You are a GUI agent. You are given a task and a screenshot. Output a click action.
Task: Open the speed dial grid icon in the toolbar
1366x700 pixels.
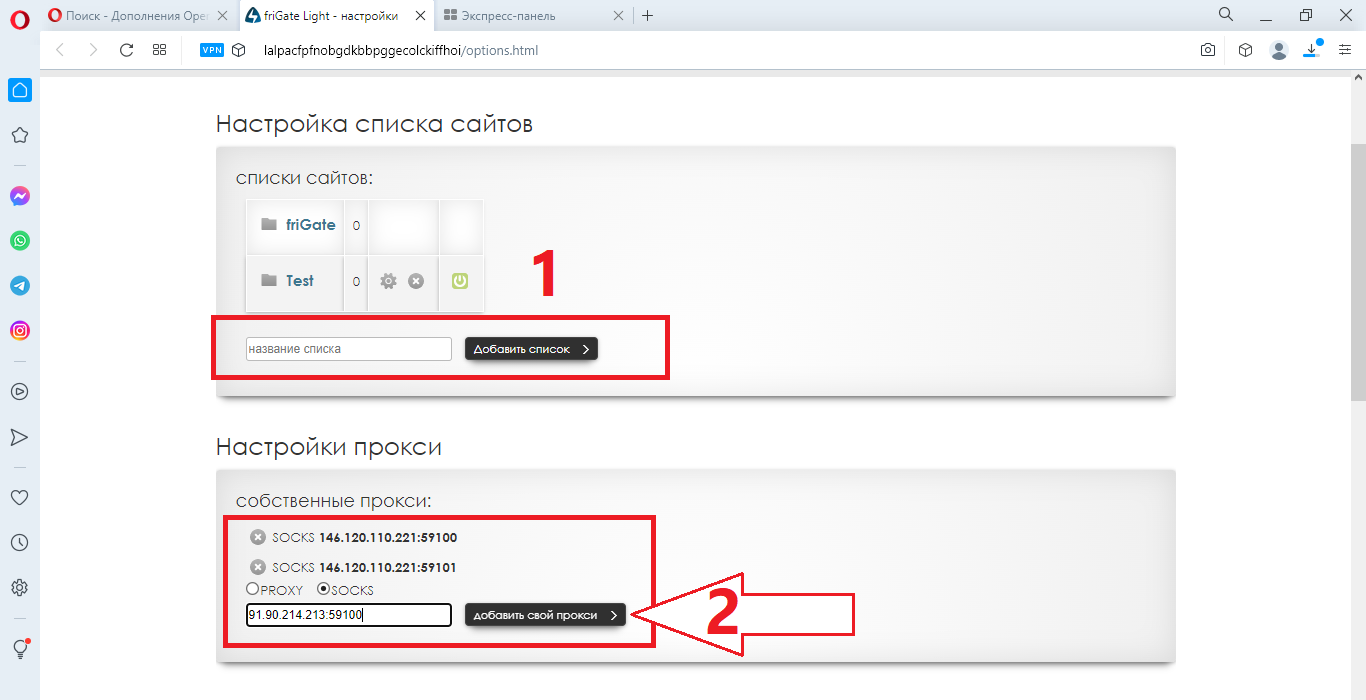[x=159, y=49]
